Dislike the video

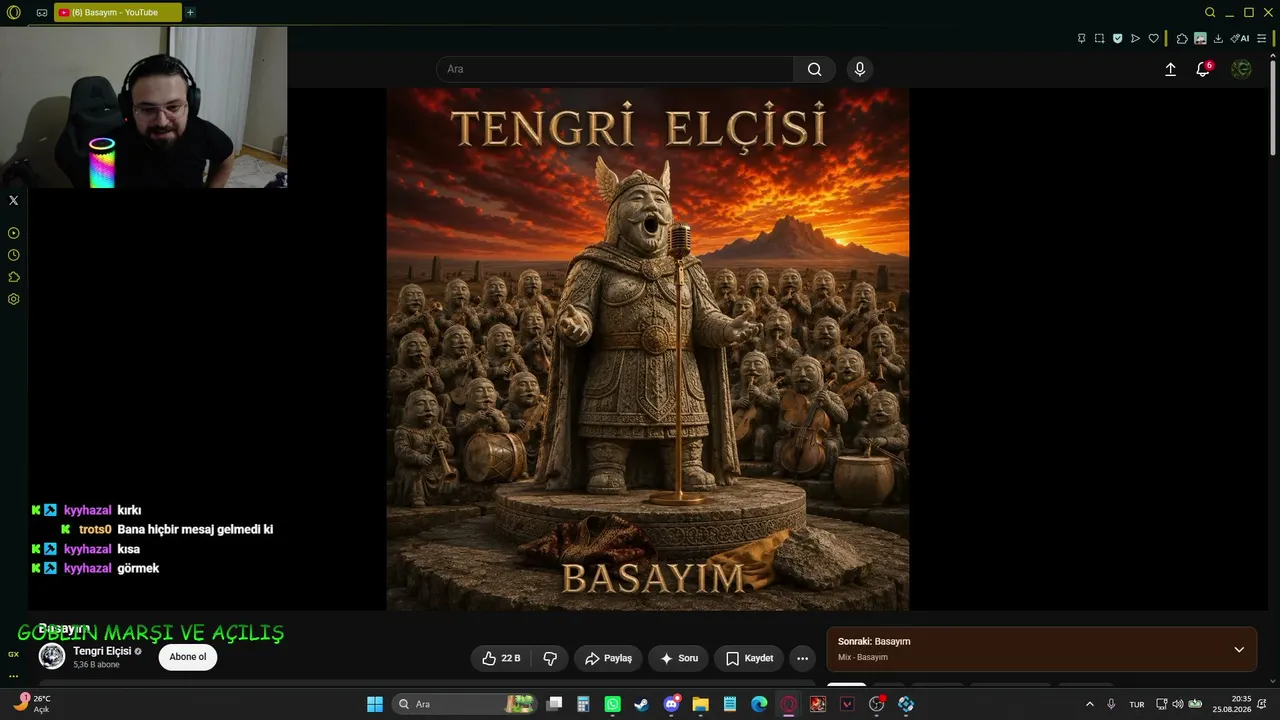(x=550, y=658)
